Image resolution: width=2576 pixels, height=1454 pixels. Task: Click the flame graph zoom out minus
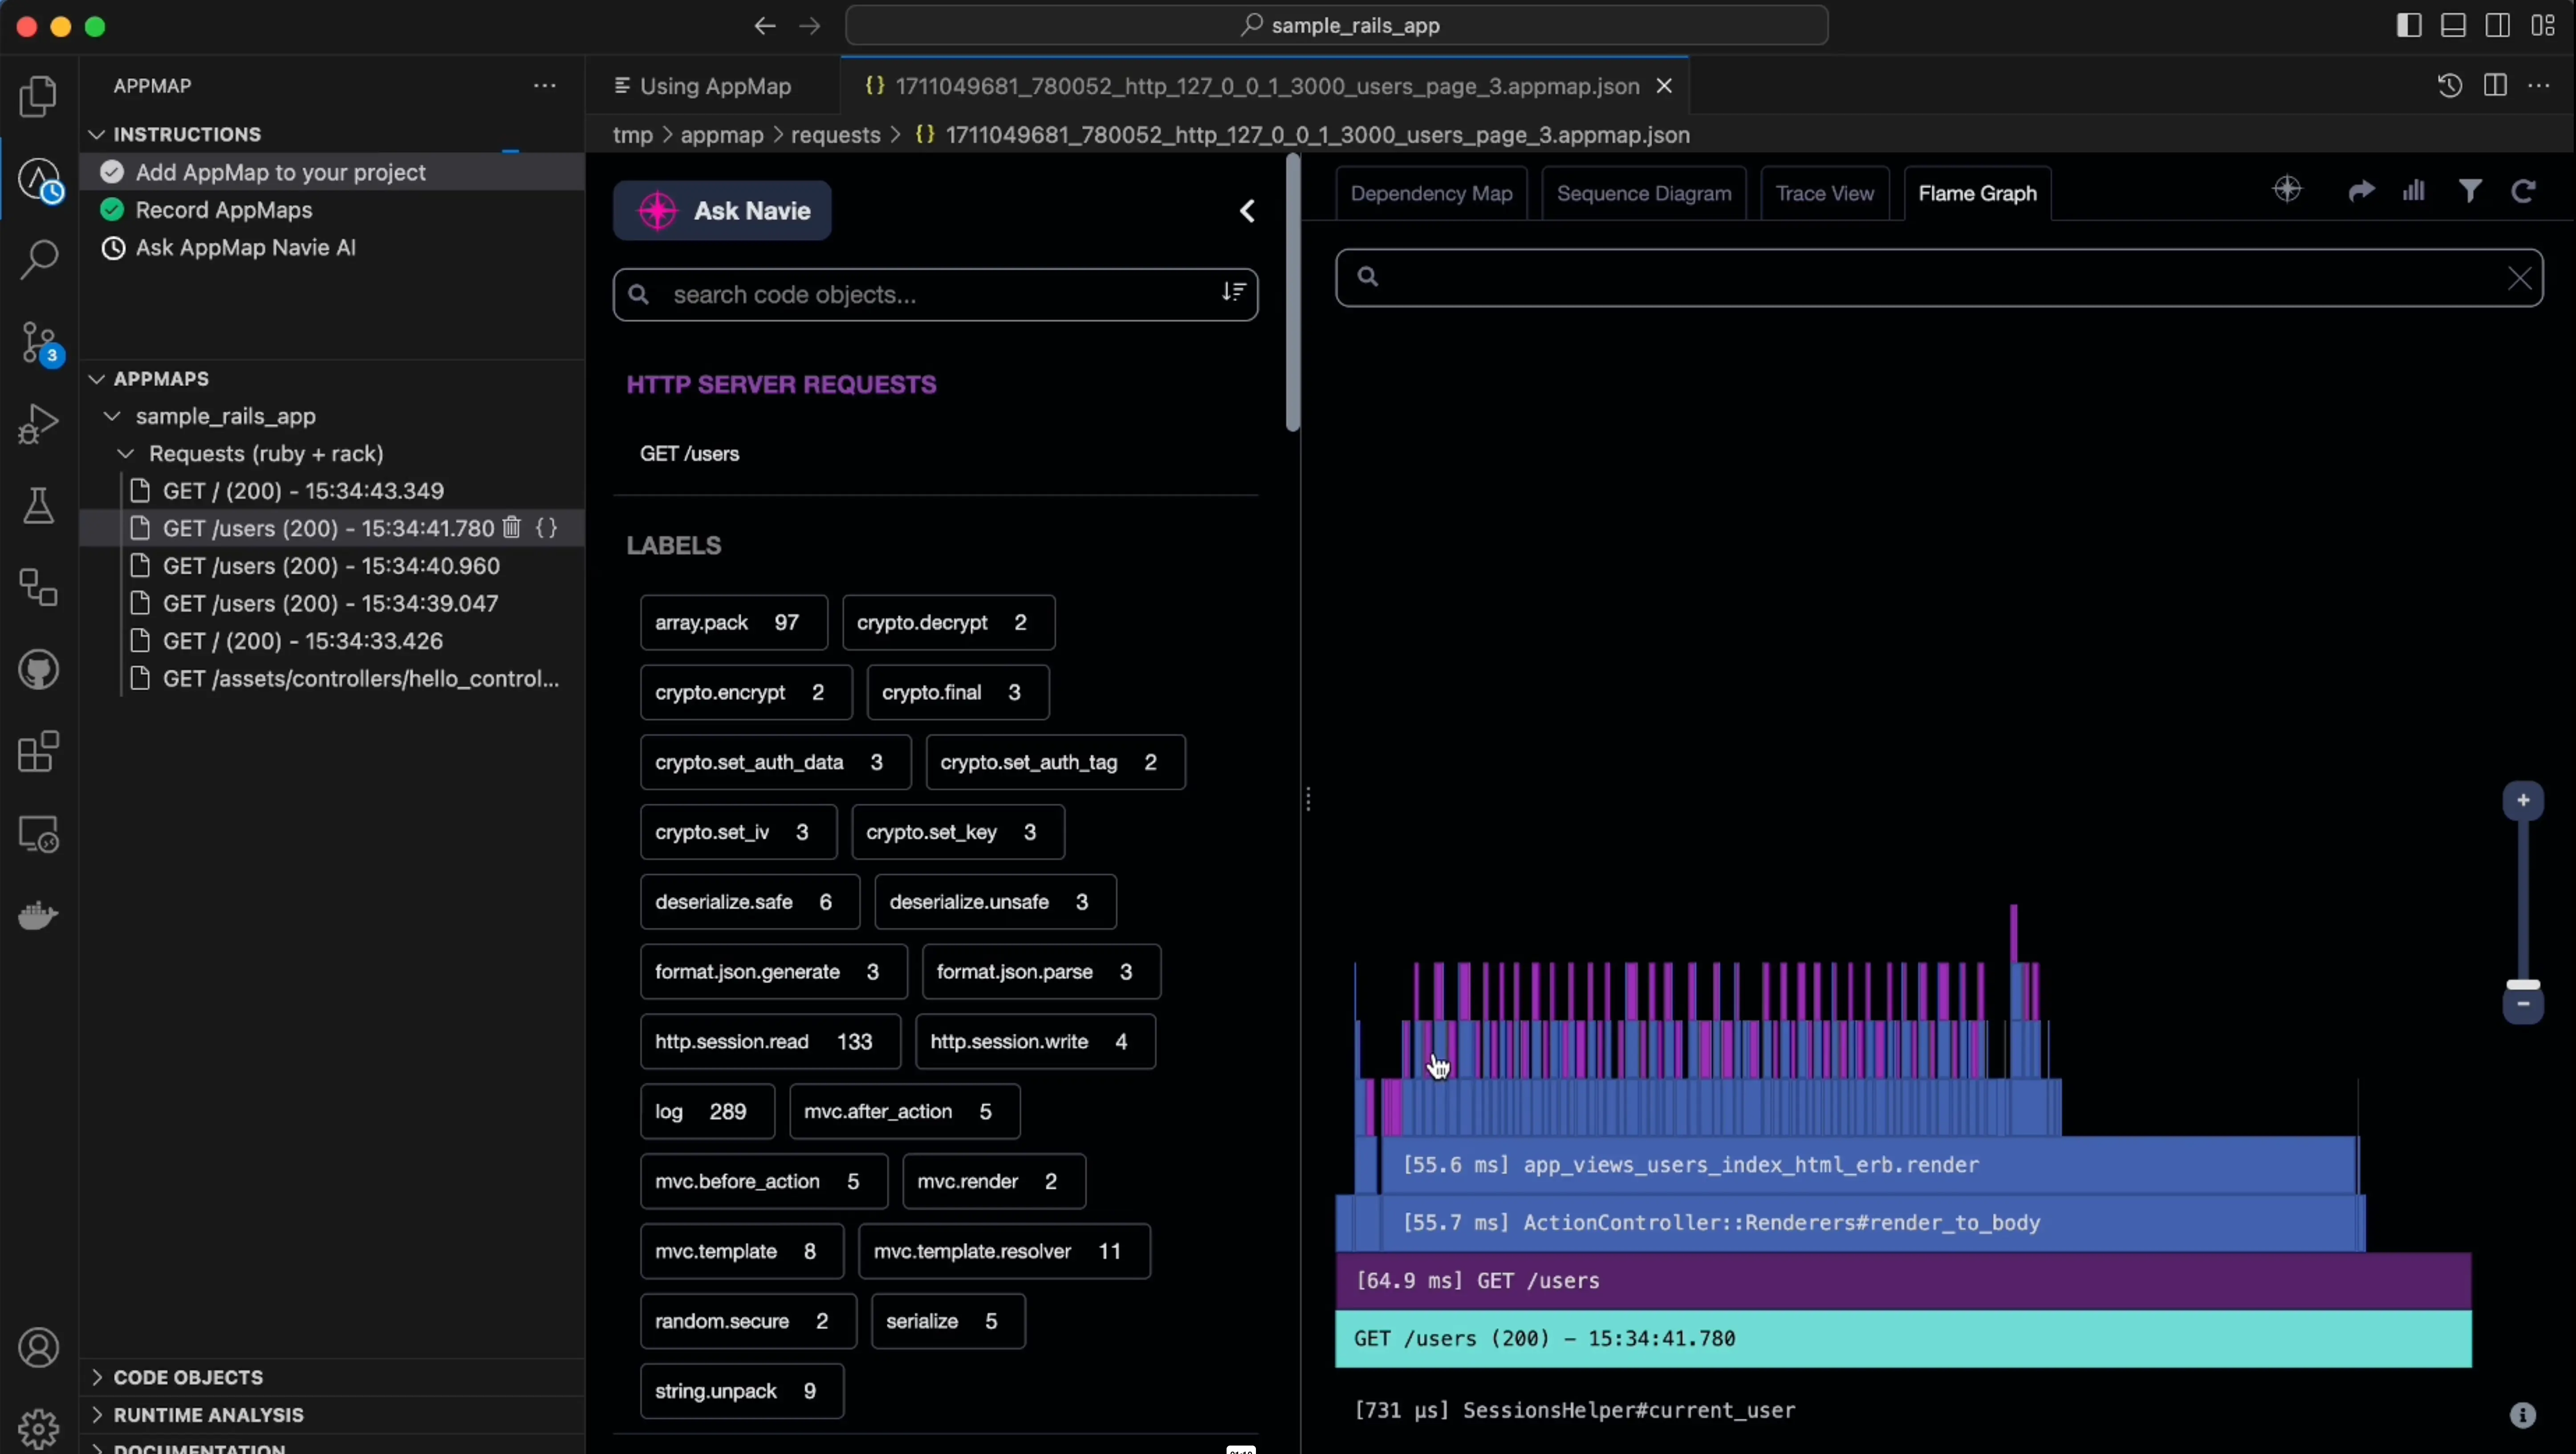2523,1004
